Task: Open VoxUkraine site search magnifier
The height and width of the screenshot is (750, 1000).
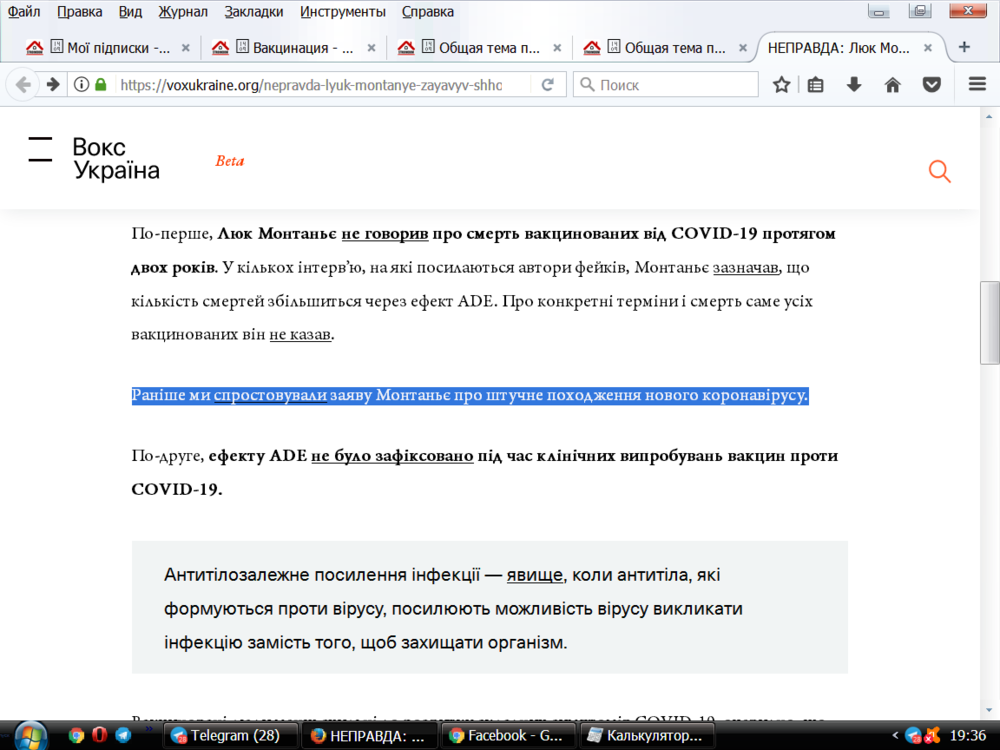Action: pos(940,171)
